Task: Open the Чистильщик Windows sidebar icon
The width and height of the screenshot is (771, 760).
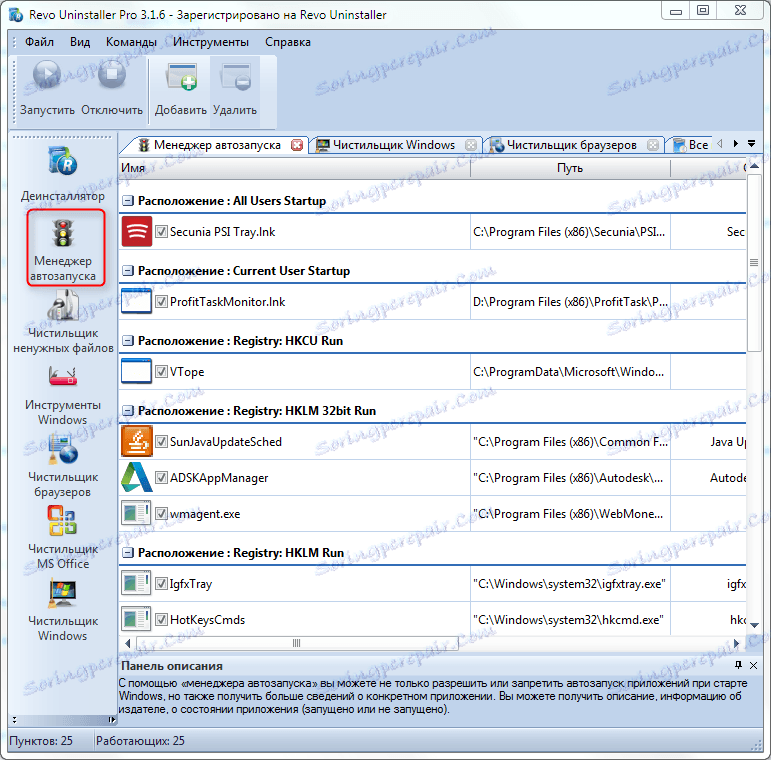Action: pos(62,593)
